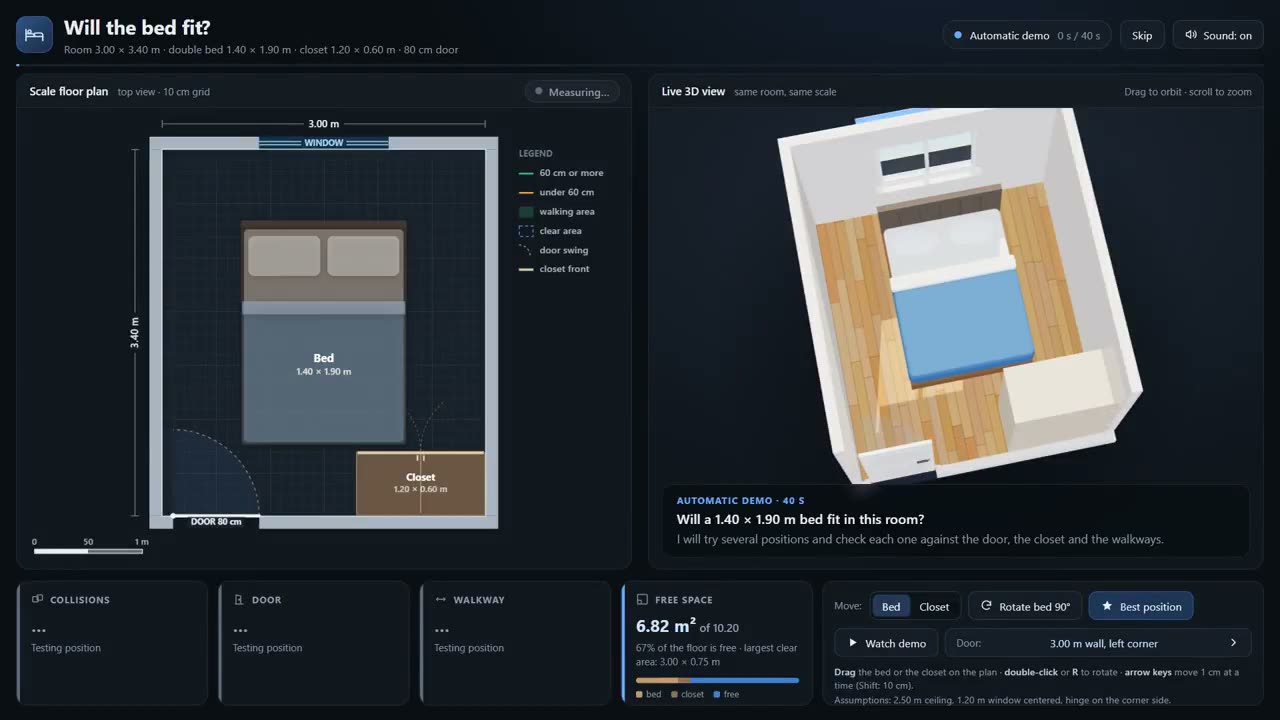Screen dimensions: 1280x720
Task: Click the free space usage bar
Action: (x=717, y=680)
